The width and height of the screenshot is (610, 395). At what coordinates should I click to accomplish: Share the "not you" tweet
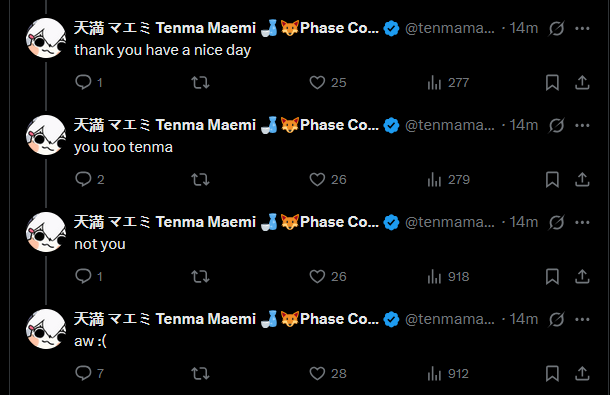[582, 276]
